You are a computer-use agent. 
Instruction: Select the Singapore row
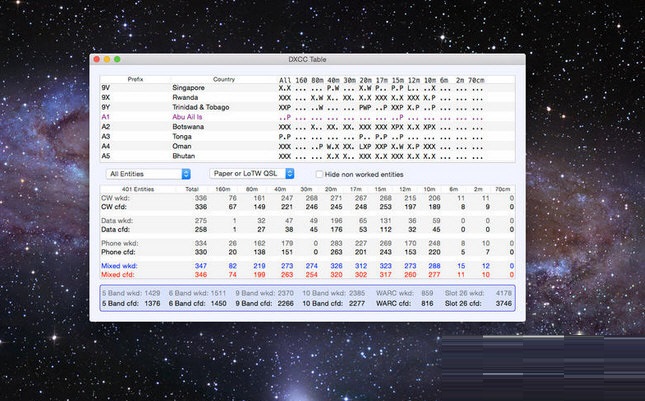307,88
